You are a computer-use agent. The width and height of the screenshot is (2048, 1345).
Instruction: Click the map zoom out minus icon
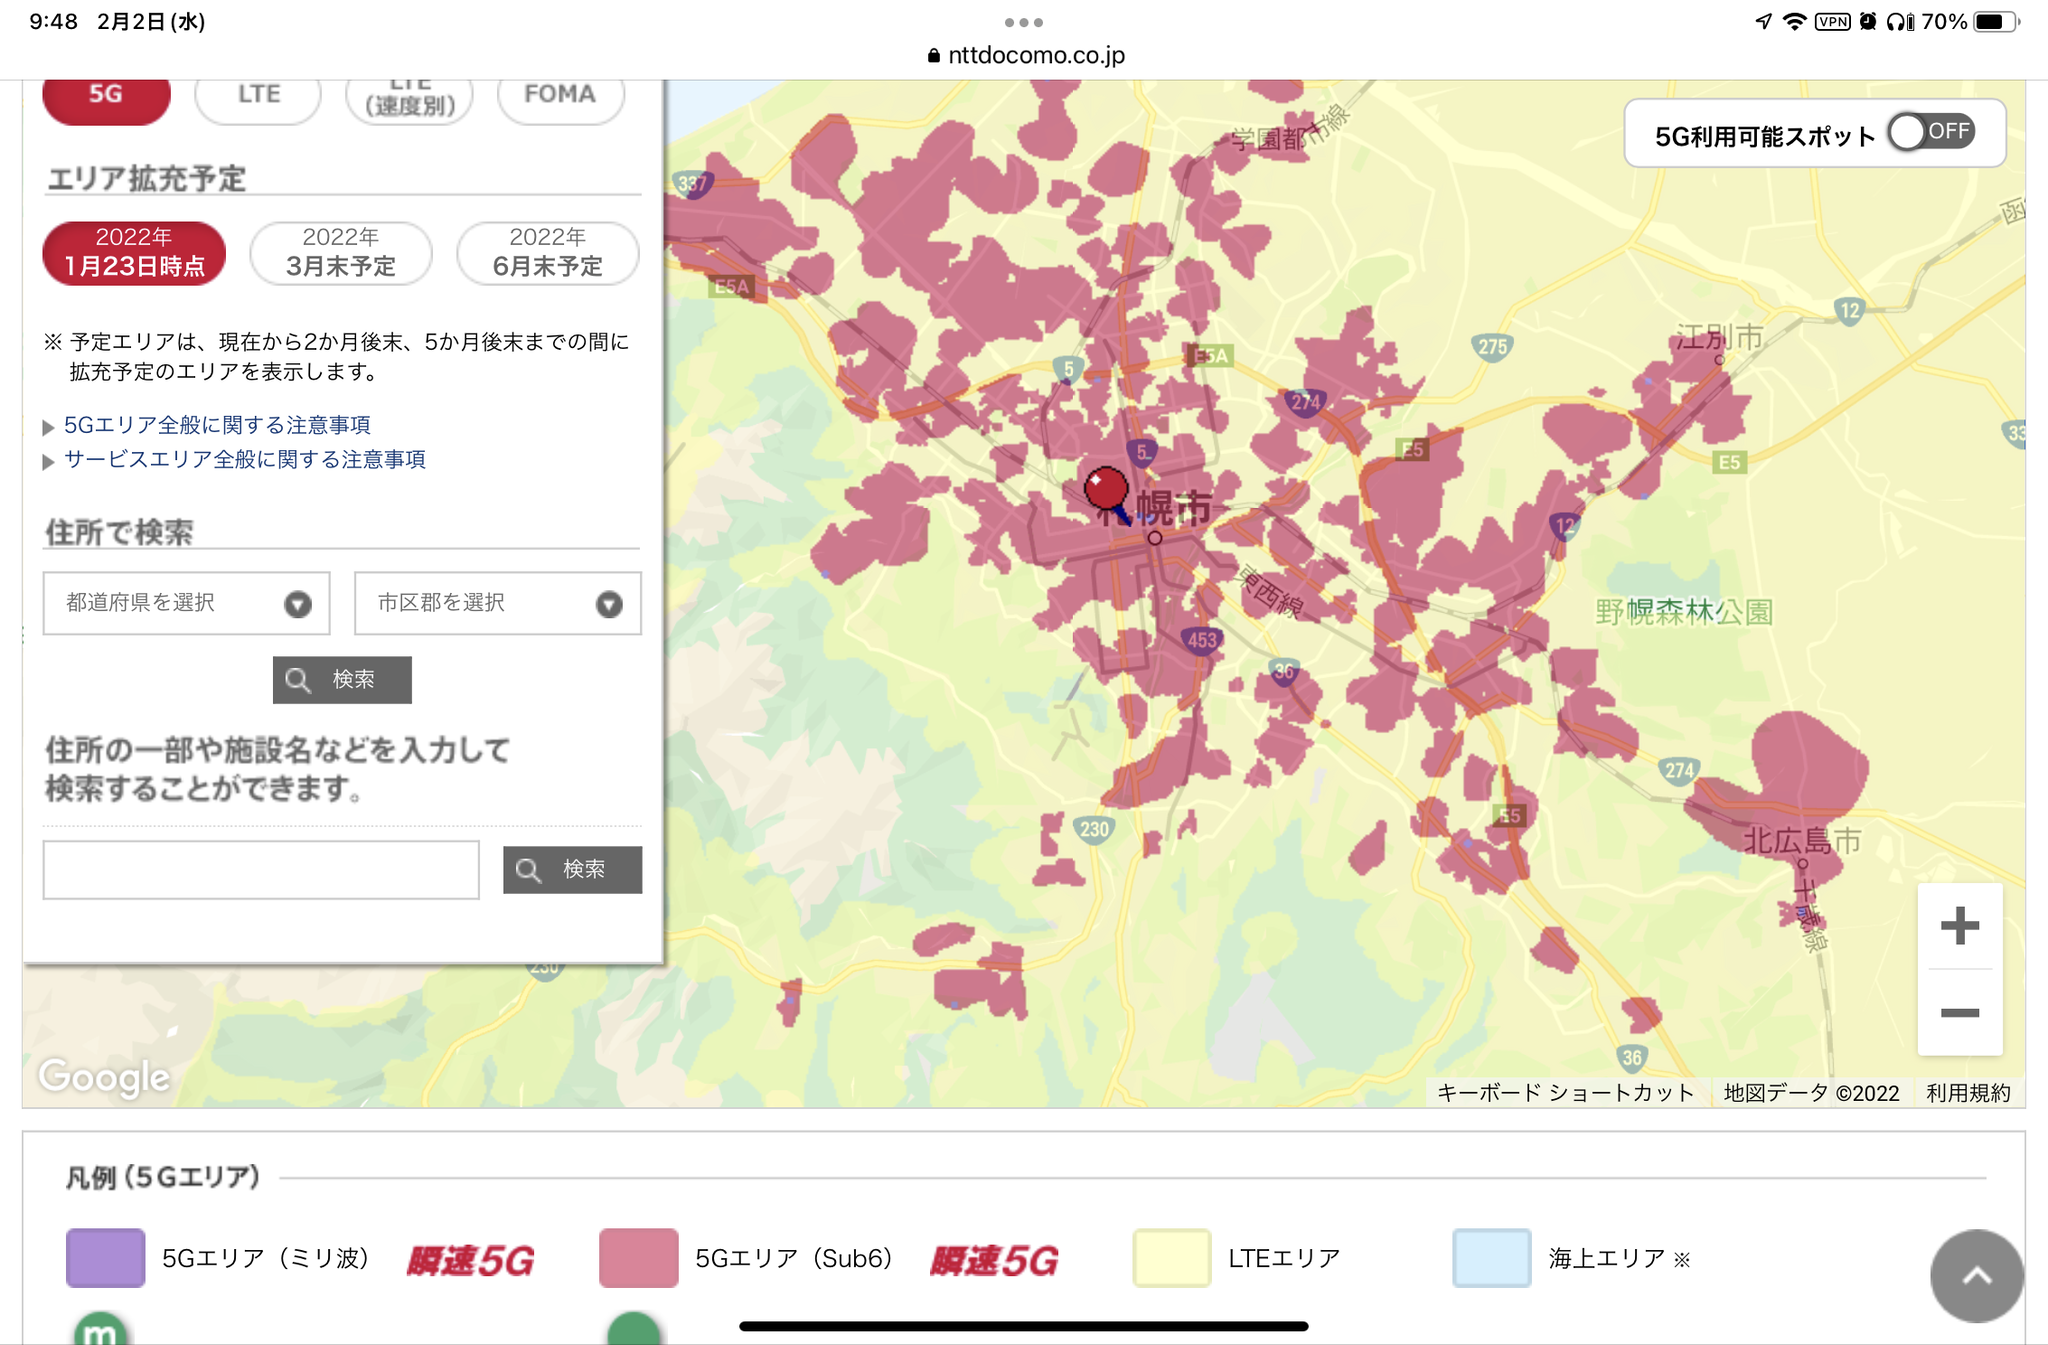click(1959, 1013)
